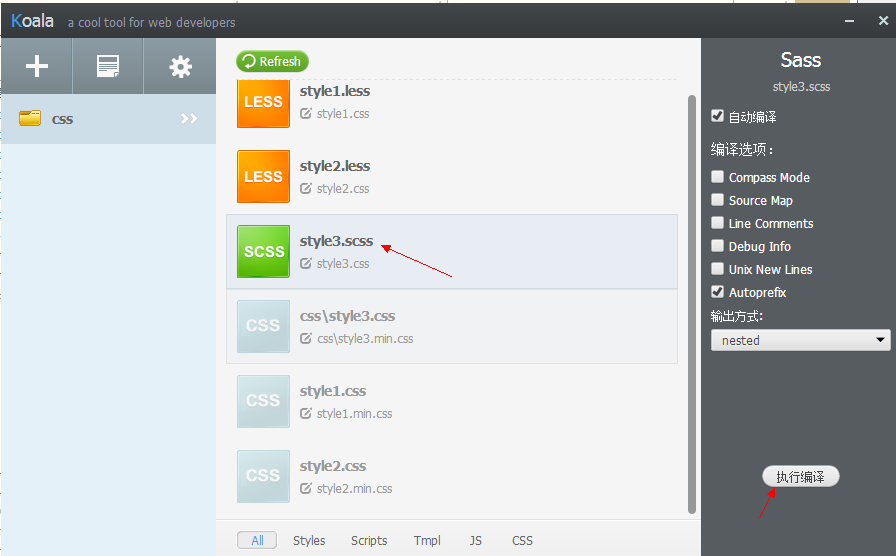Click output path style1.min.css
The height and width of the screenshot is (556, 896).
point(354,414)
